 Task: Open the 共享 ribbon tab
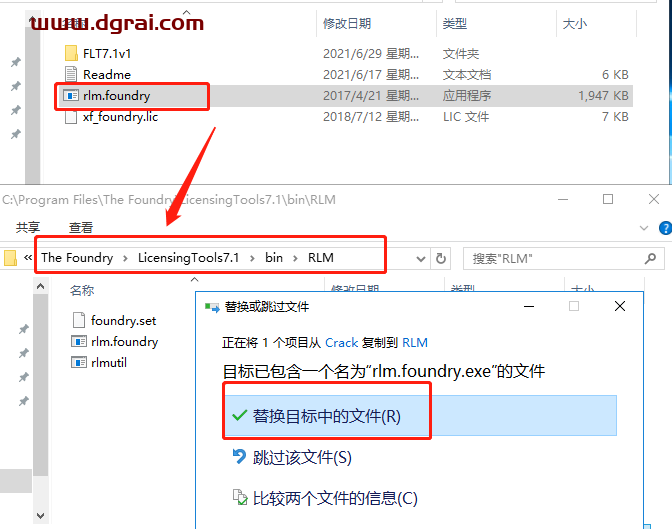[28, 227]
